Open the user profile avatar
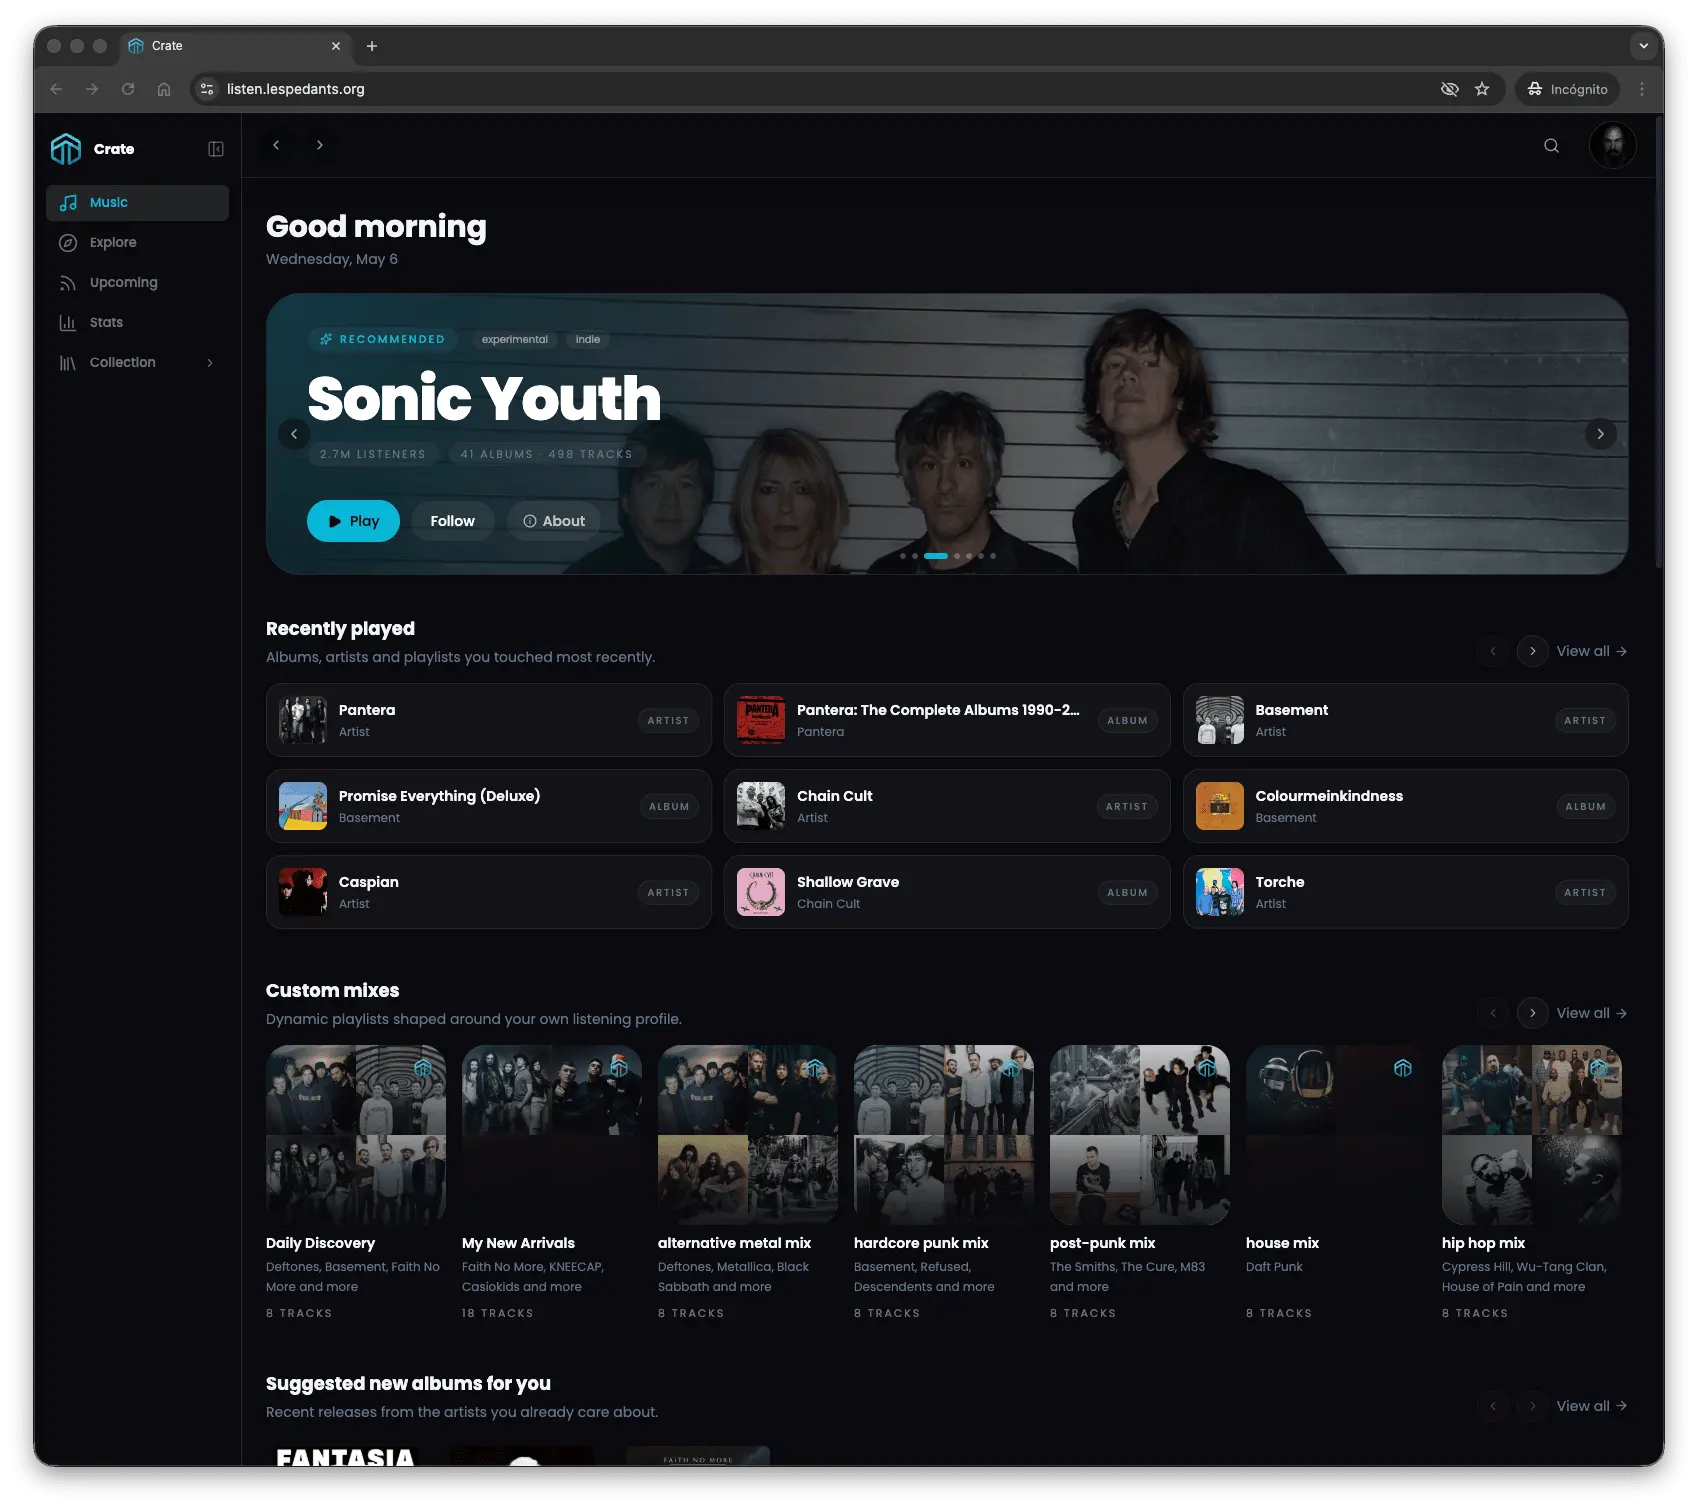This screenshot has width=1698, height=1508. point(1613,146)
